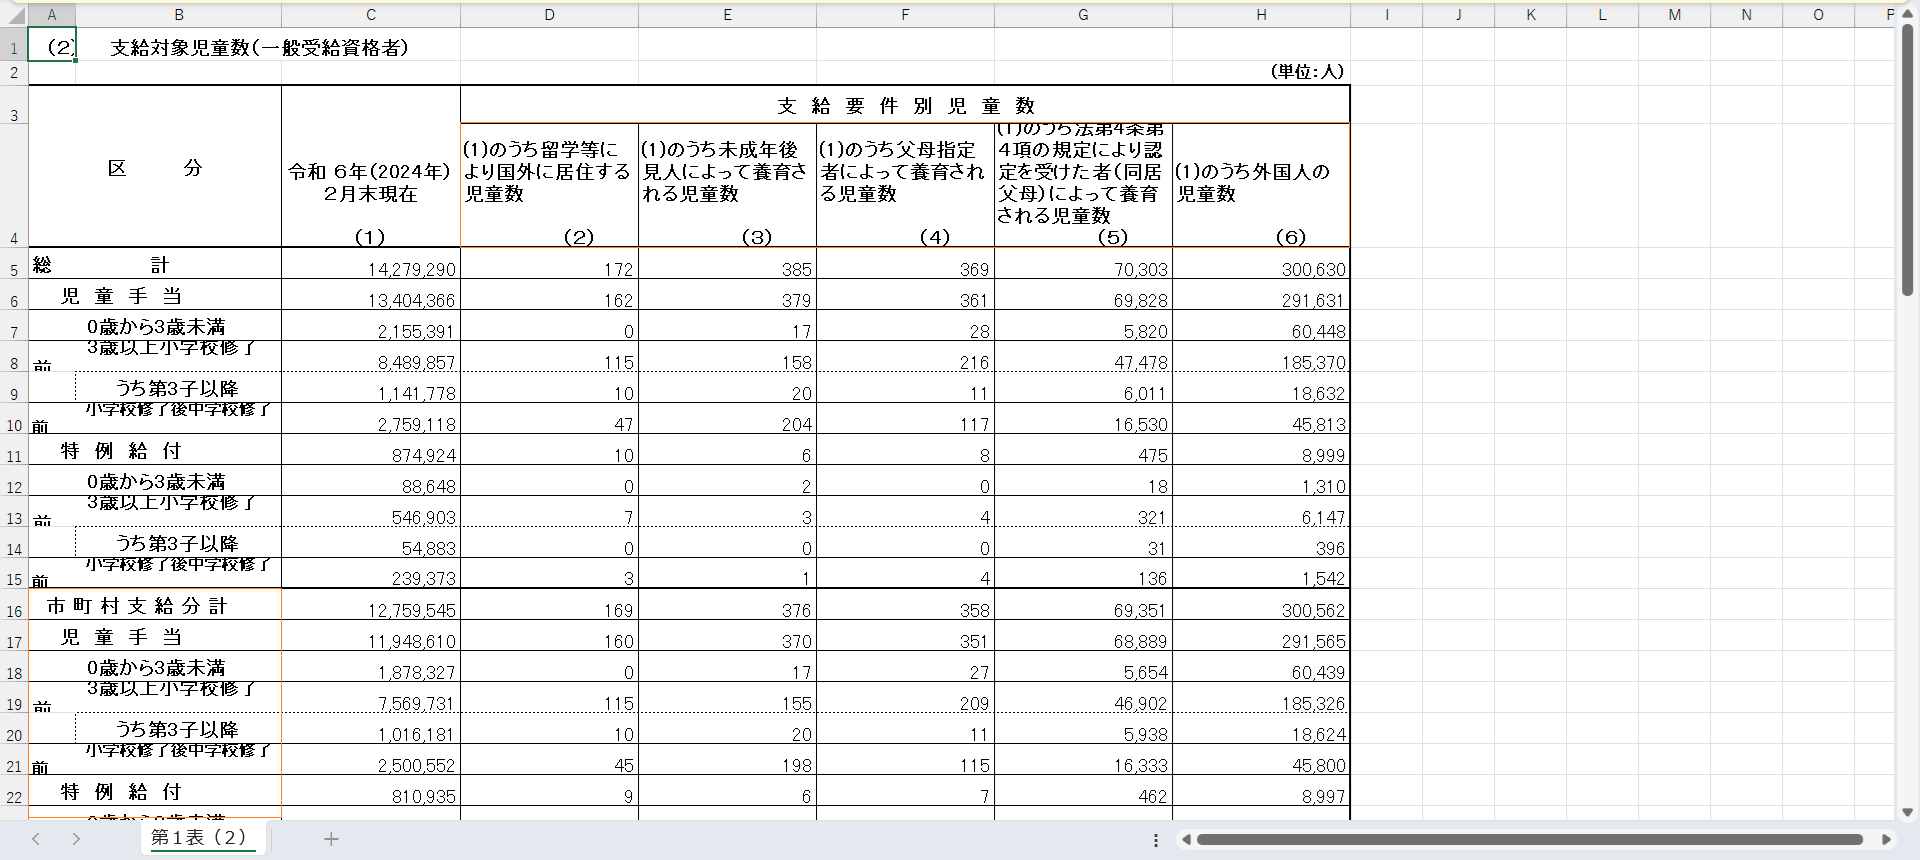Click the title cell 支給対象児童数(一般受給資格者)

coord(258,48)
